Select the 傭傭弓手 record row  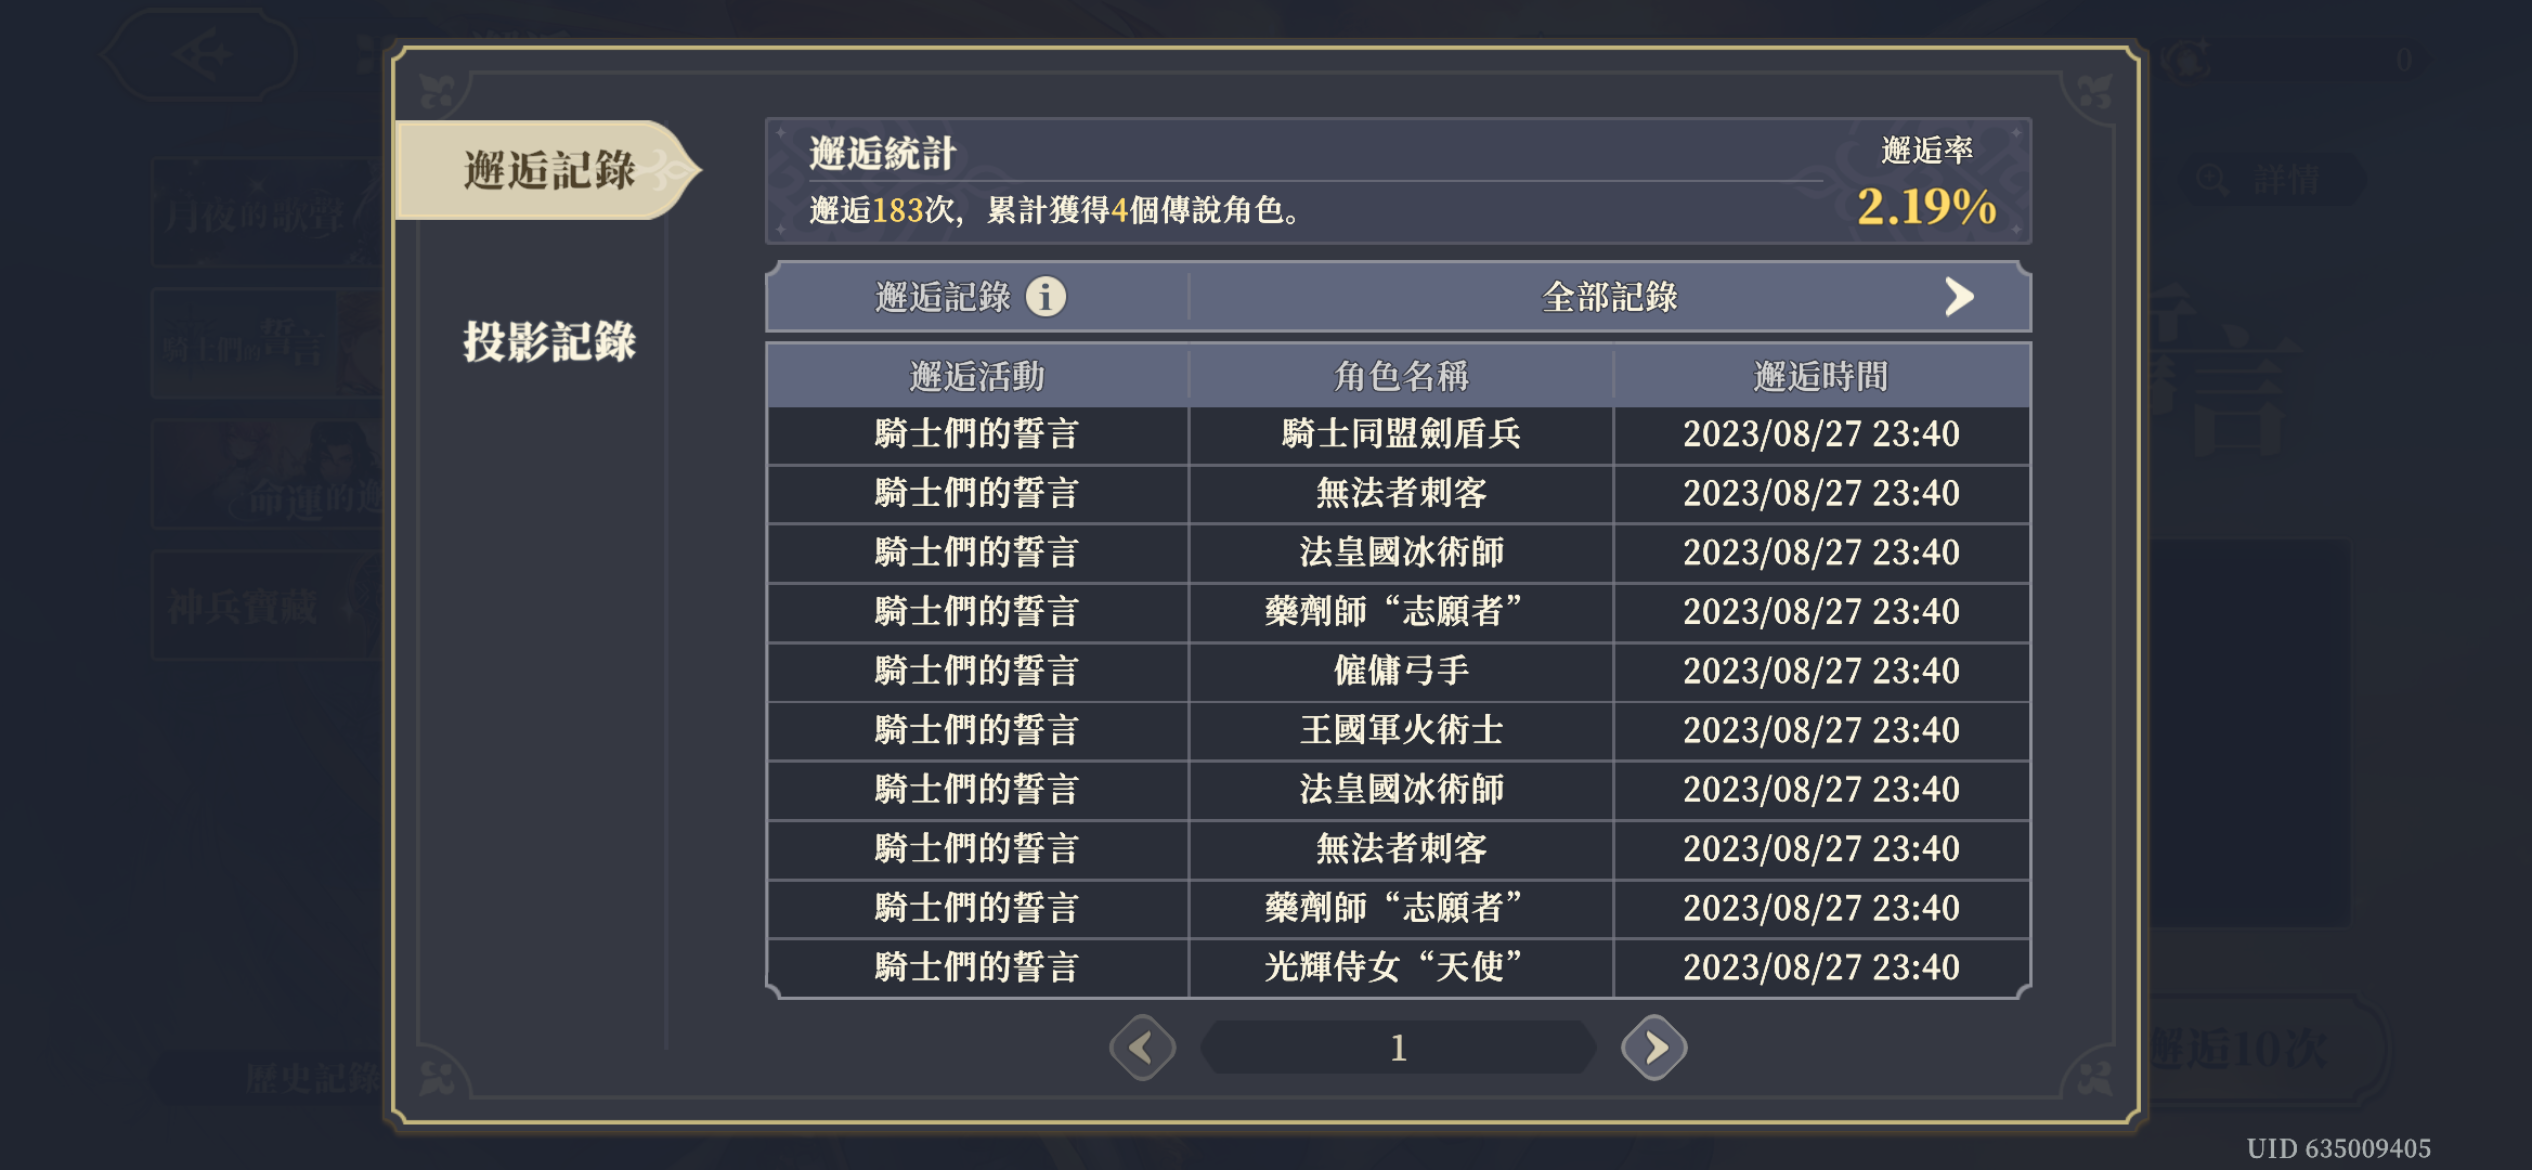click(1398, 671)
